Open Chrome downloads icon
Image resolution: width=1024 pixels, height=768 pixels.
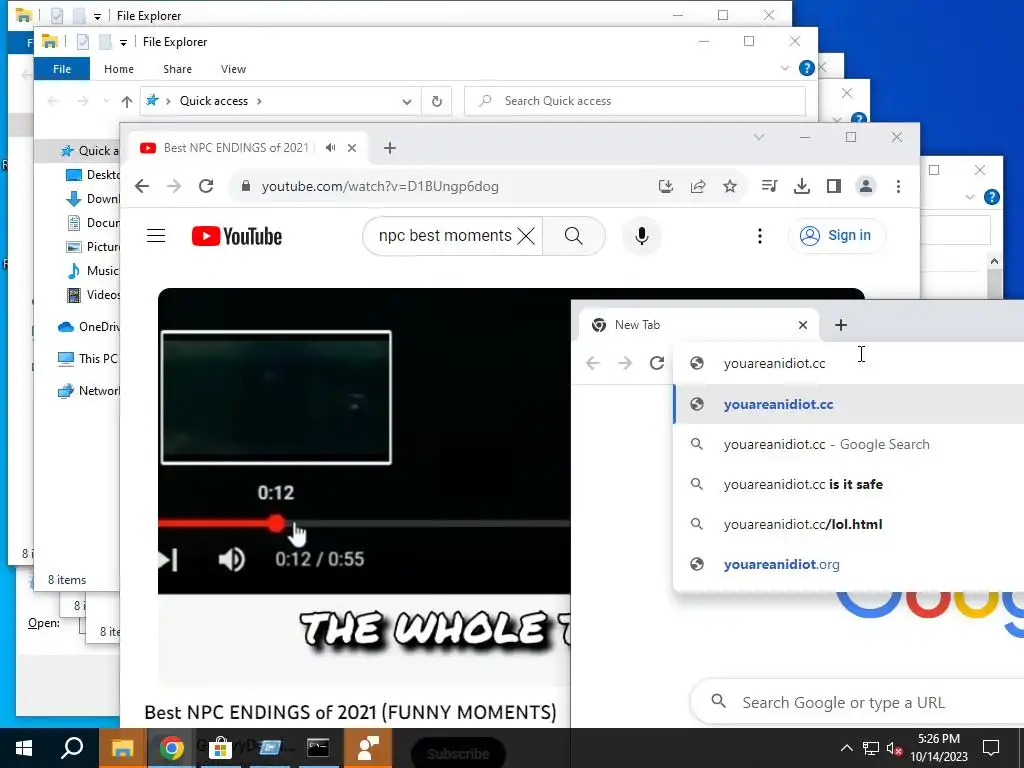(801, 186)
